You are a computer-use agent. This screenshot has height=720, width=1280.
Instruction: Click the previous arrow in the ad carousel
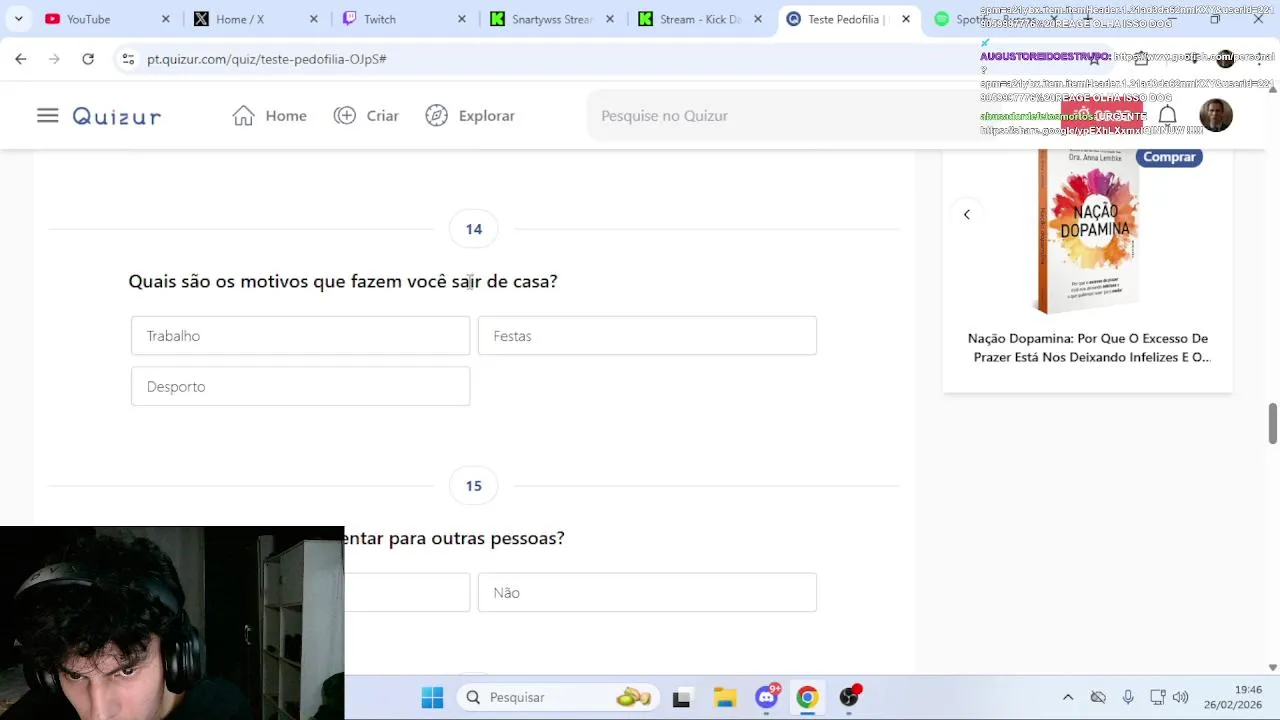(966, 214)
